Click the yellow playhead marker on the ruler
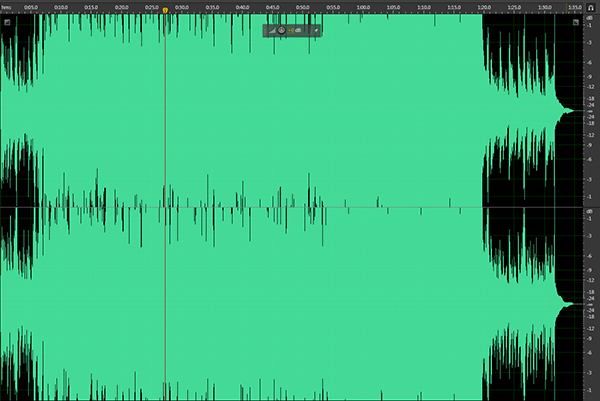Viewport: 600px width, 401px height. tap(165, 10)
